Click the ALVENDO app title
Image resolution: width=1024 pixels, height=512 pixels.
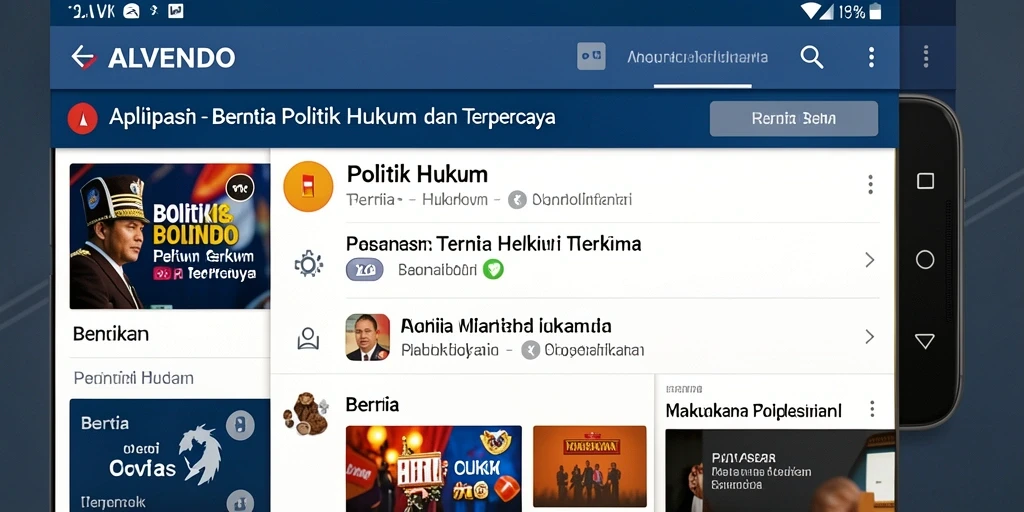click(171, 58)
